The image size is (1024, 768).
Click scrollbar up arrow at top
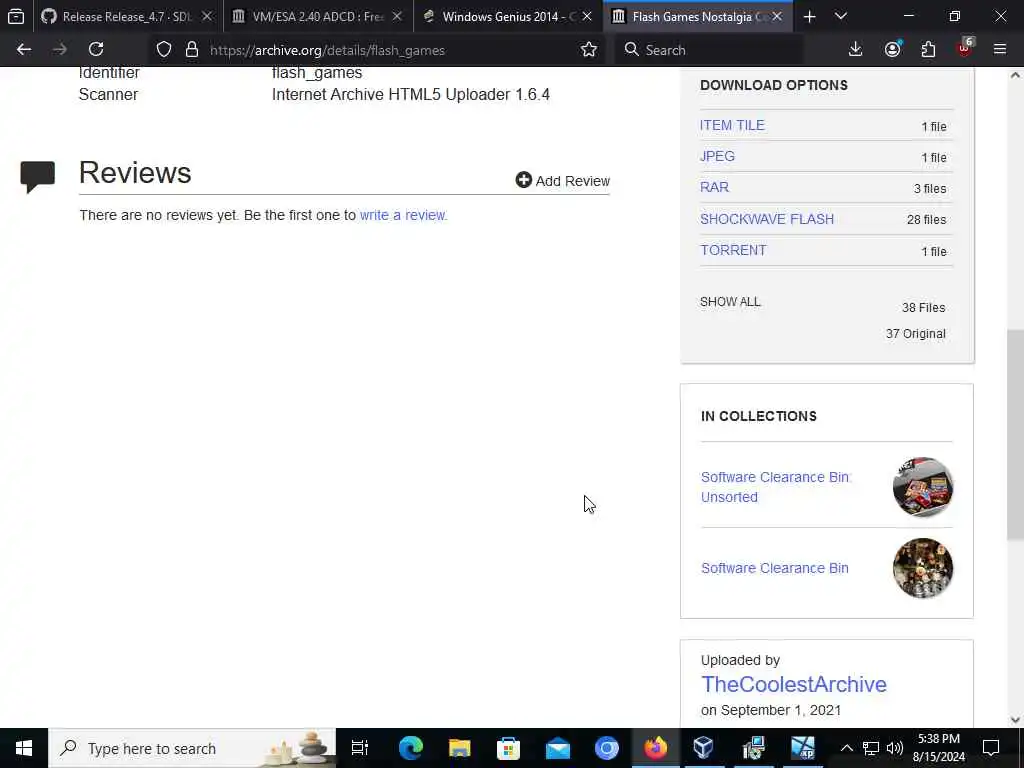[x=1015, y=76]
